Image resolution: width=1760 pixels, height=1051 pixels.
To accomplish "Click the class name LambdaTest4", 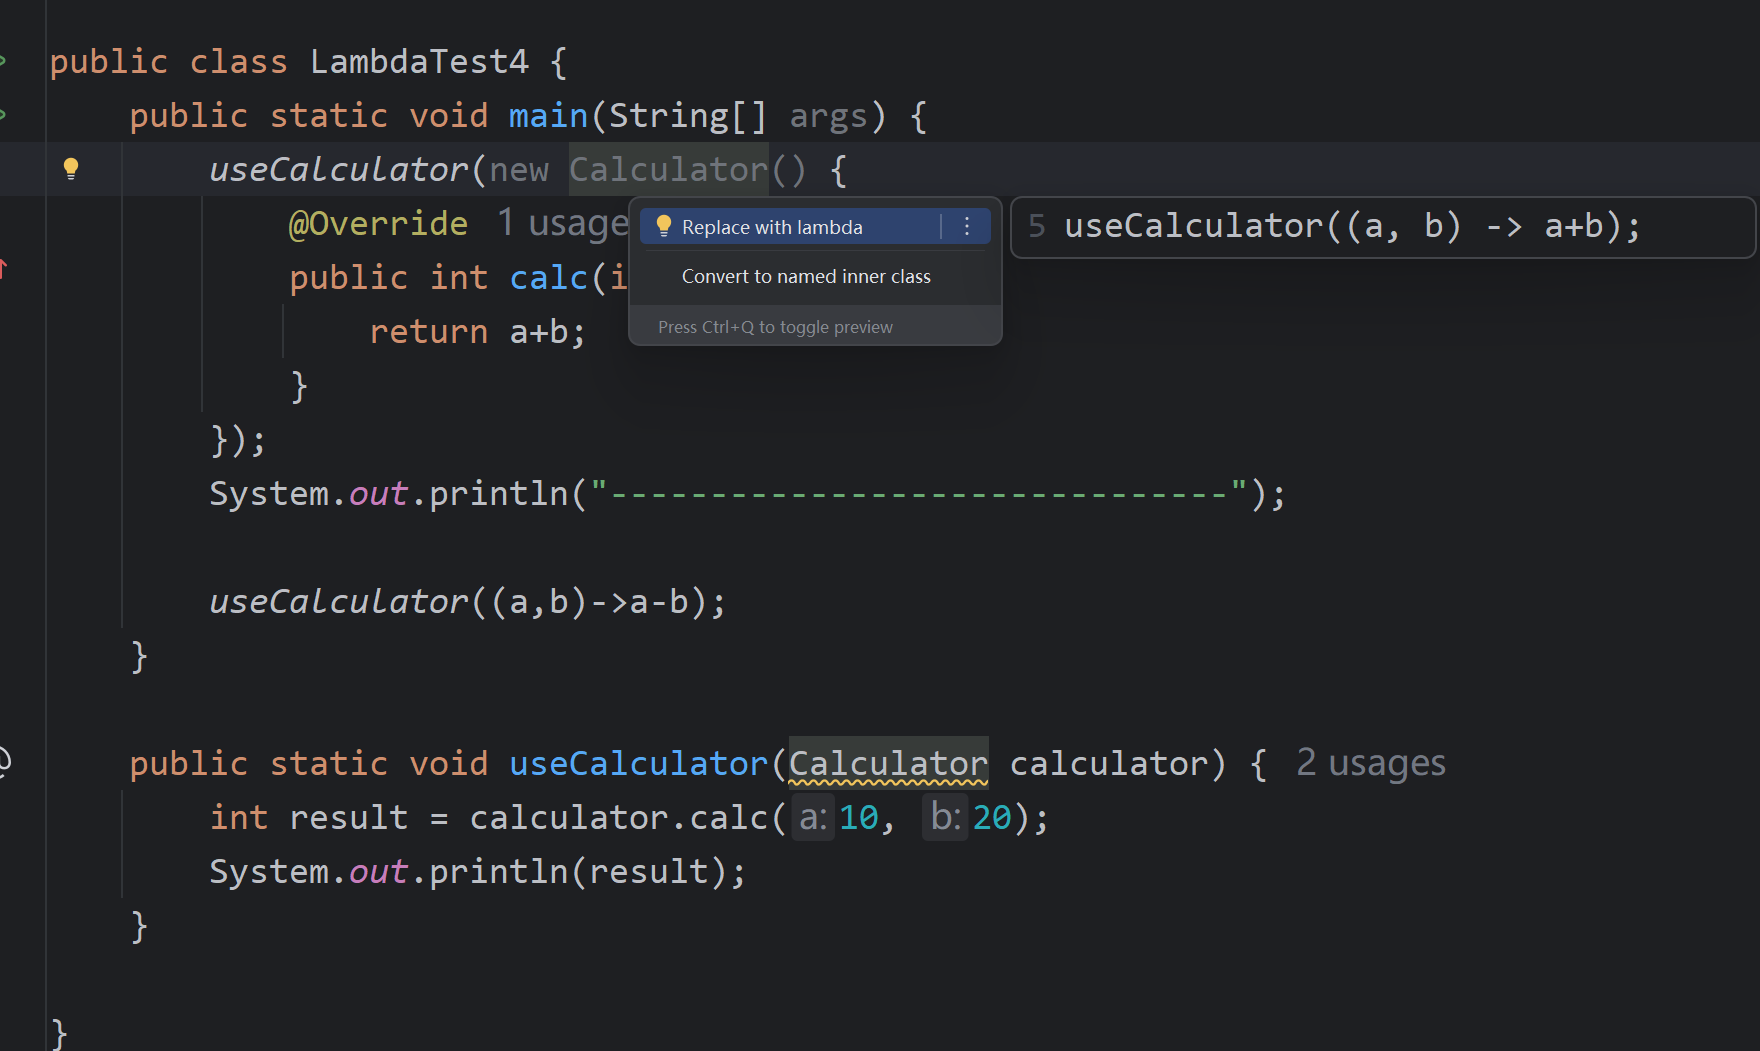I will 419,62.
